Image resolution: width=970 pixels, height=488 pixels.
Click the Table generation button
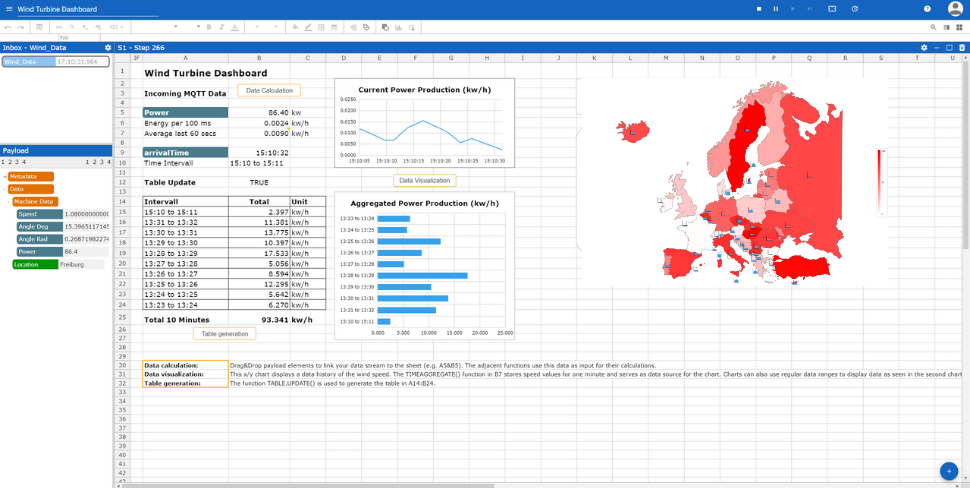tap(224, 333)
